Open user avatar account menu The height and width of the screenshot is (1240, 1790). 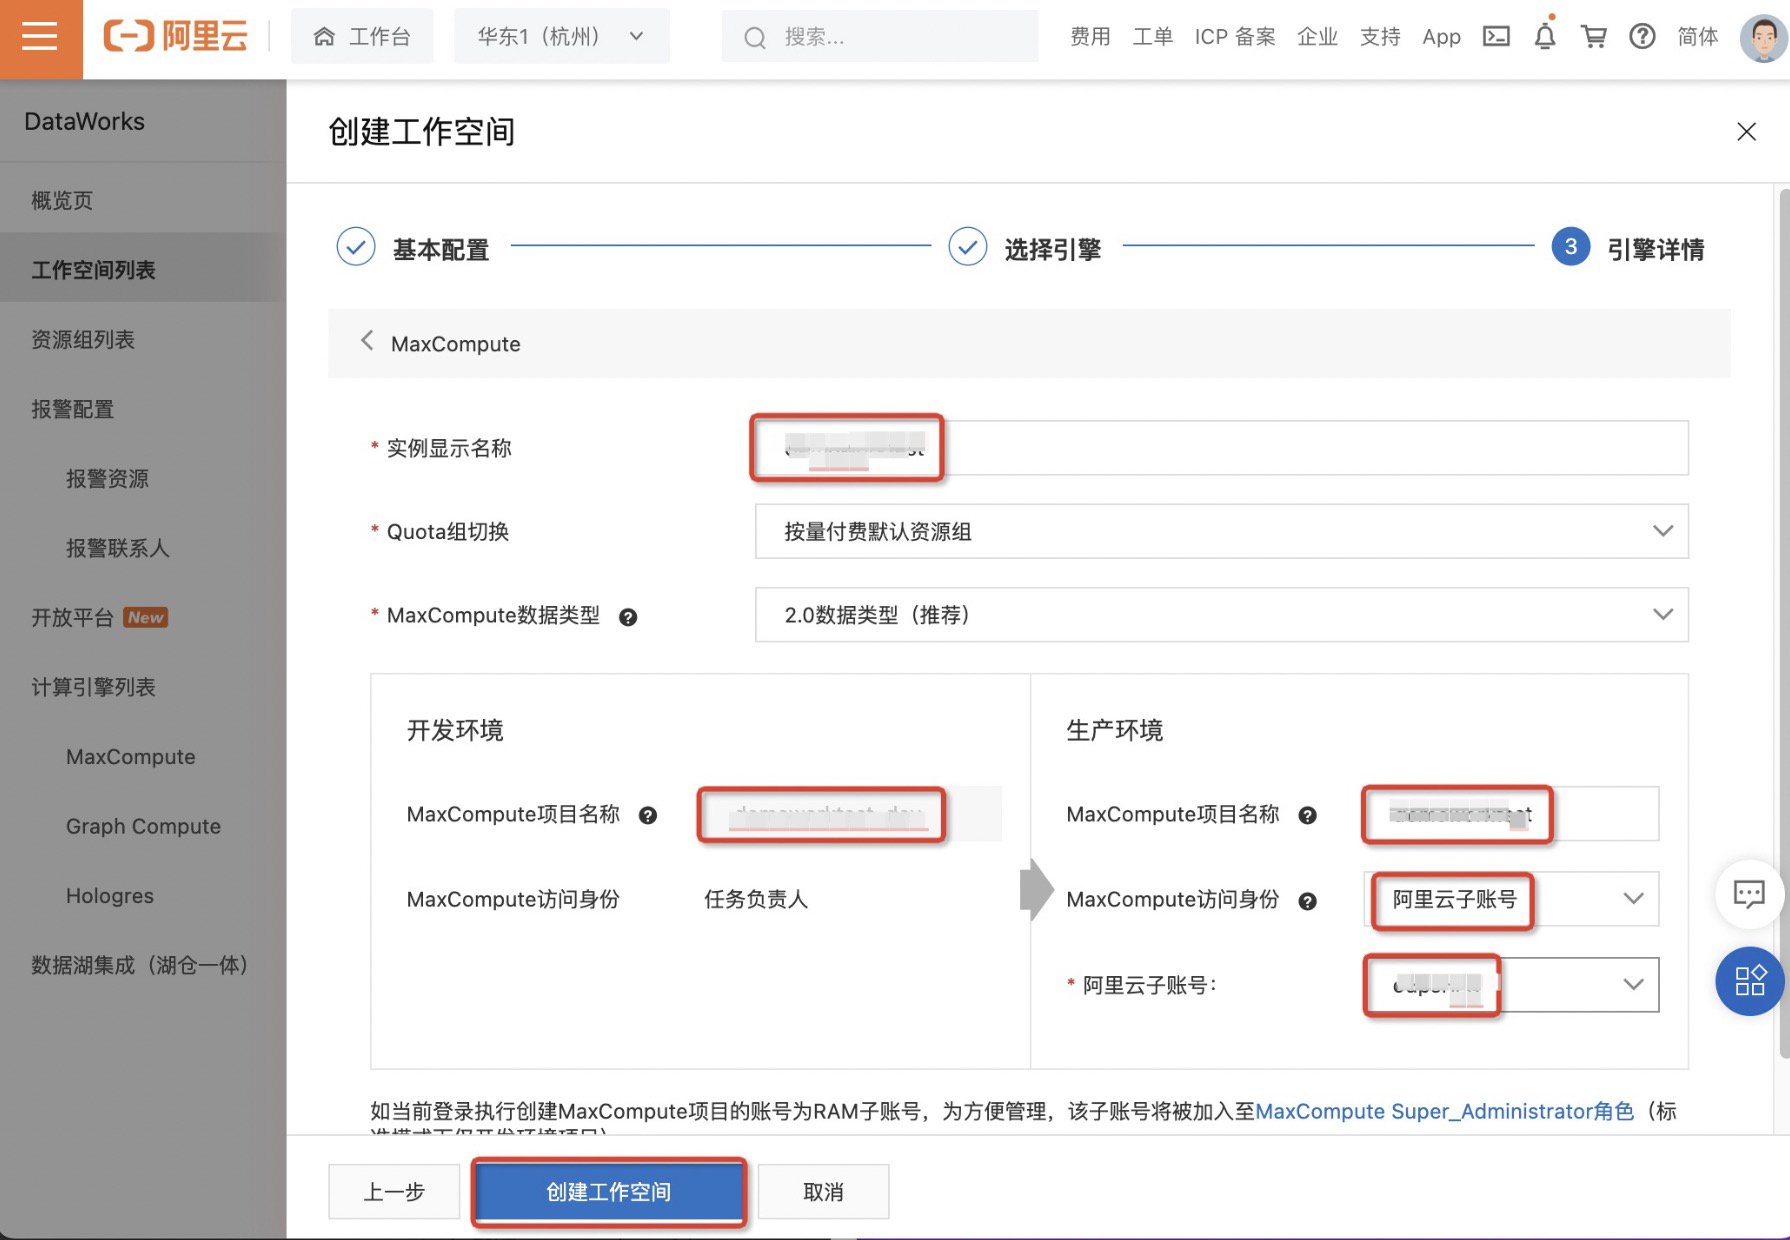tap(1763, 38)
